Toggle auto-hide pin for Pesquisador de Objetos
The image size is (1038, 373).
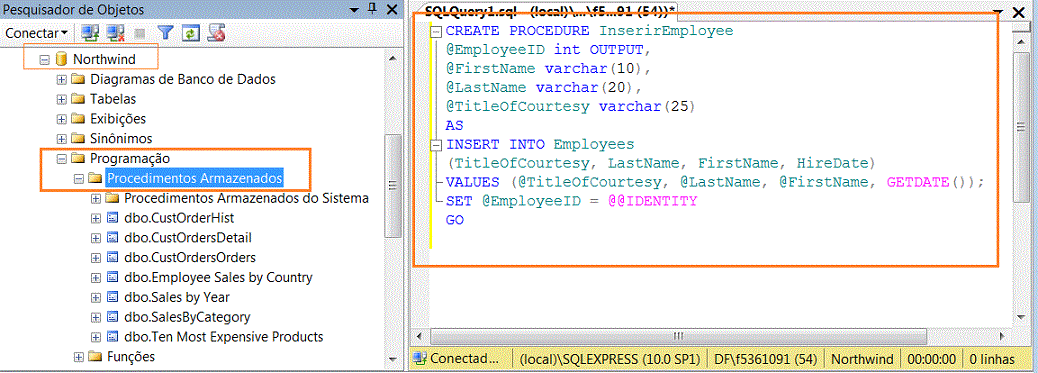373,9
